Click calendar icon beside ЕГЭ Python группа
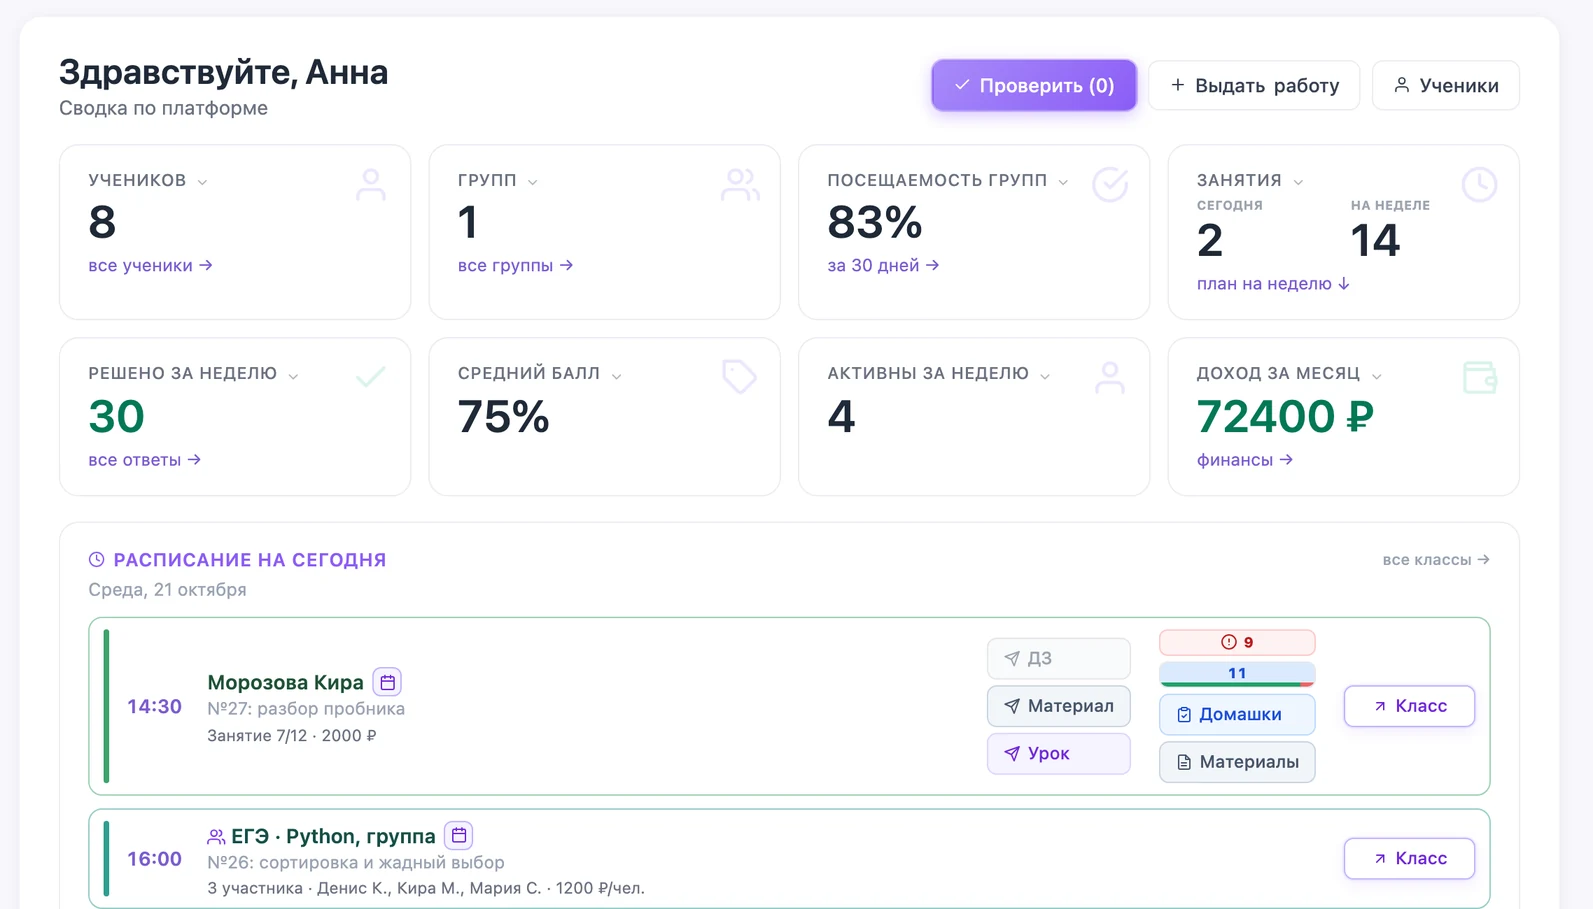Viewport: 1593px width, 909px height. tap(459, 835)
